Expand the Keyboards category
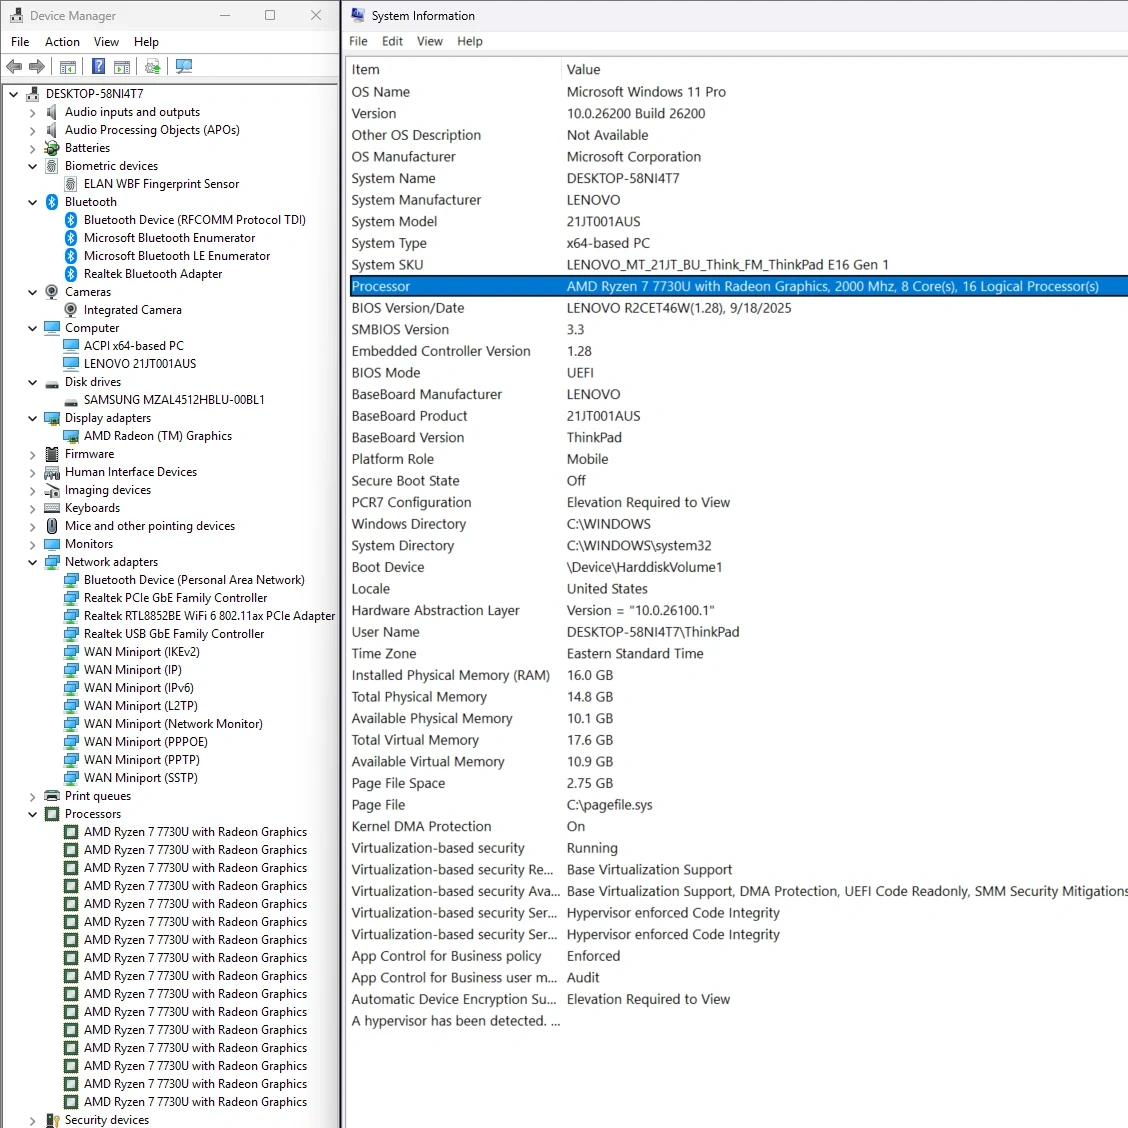 click(x=33, y=508)
